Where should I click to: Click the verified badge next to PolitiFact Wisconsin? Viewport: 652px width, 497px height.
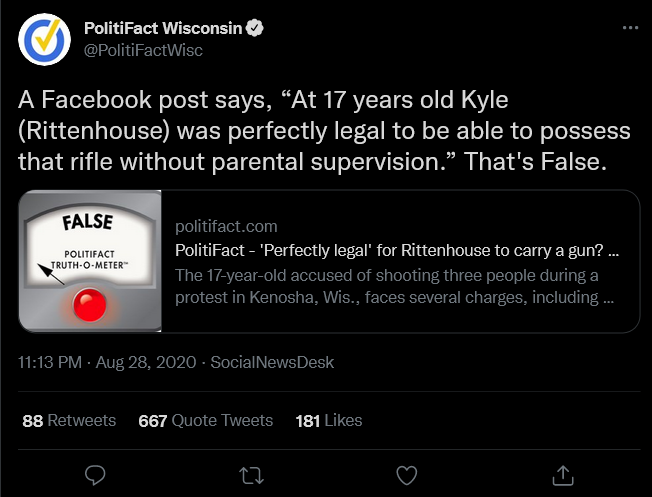tap(256, 28)
